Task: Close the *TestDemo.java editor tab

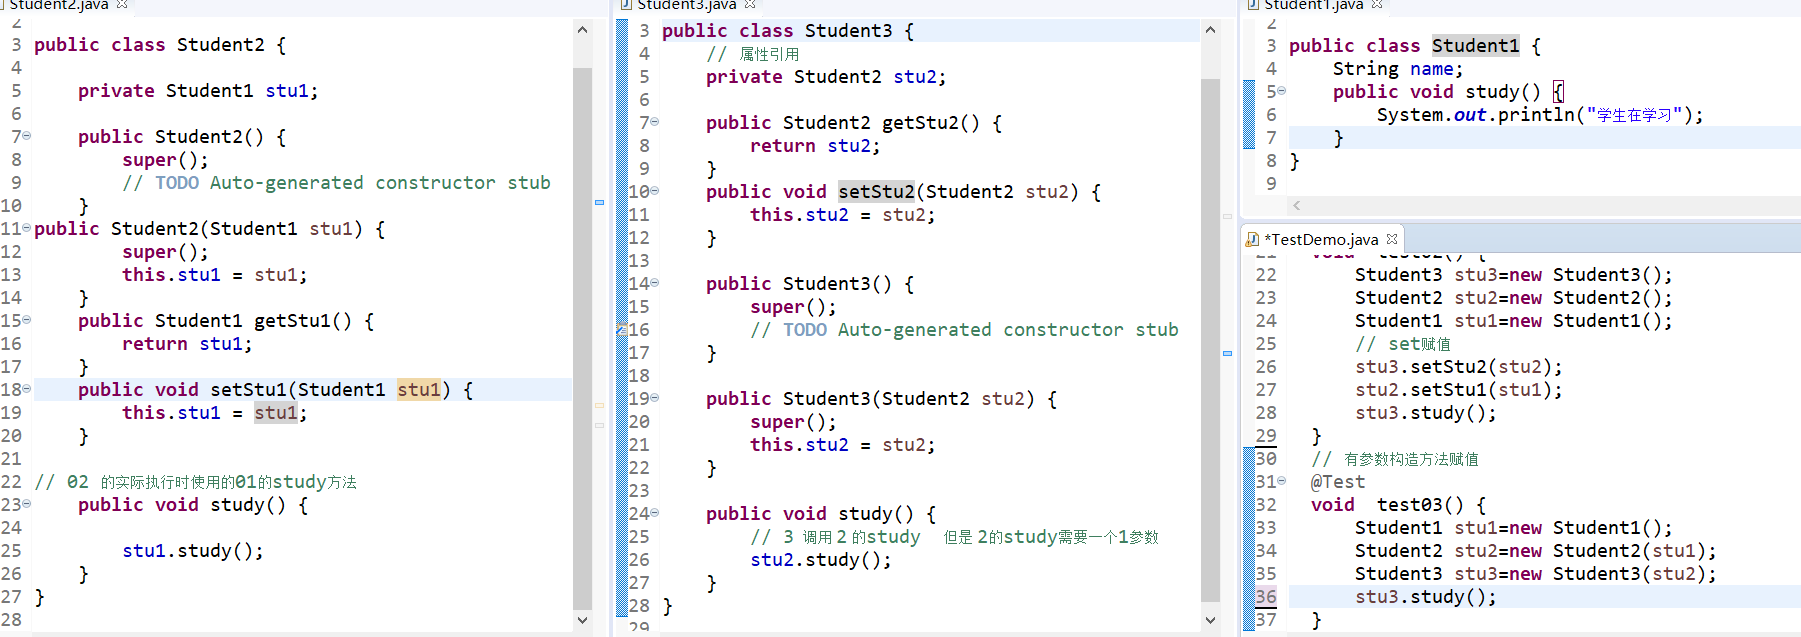Action: 1392,239
